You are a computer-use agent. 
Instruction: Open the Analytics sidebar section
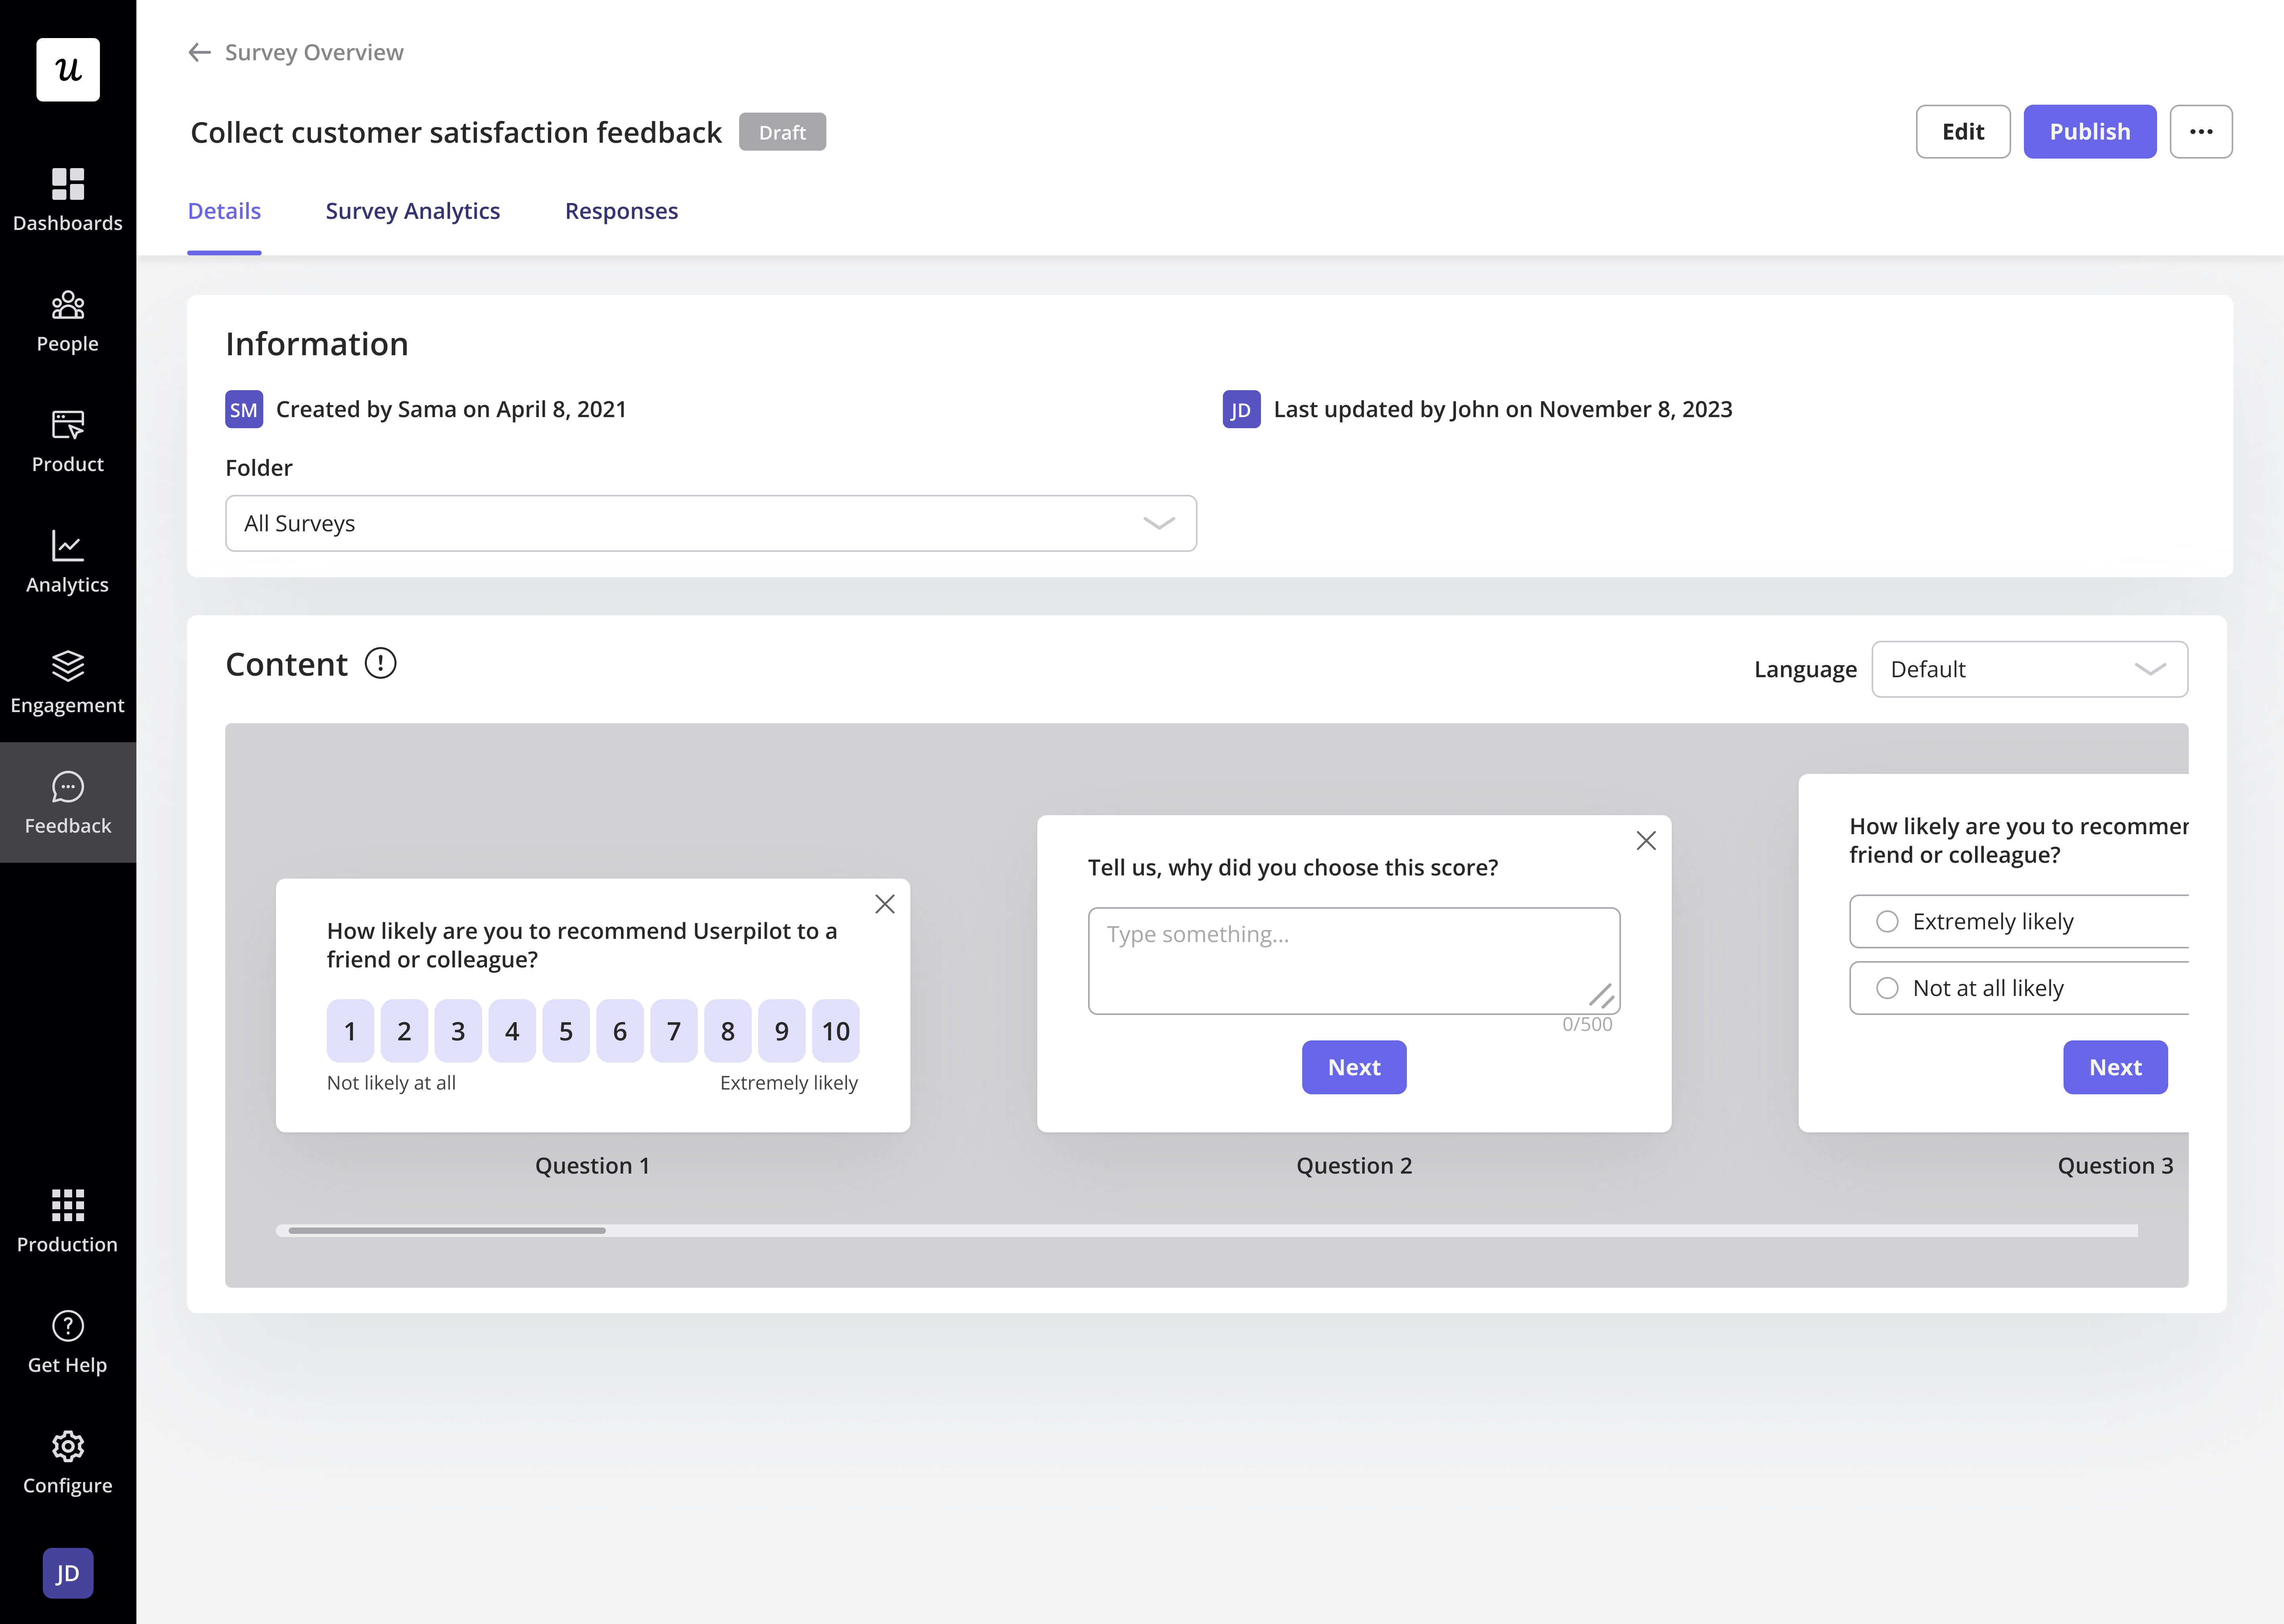tap(68, 561)
